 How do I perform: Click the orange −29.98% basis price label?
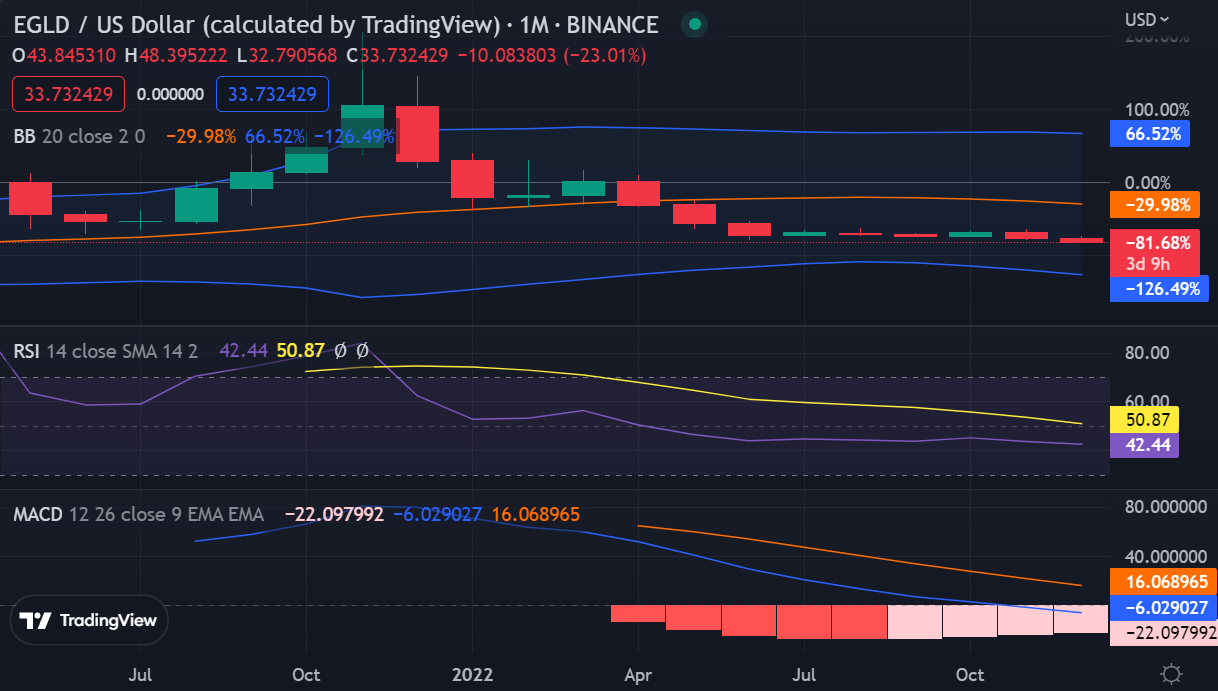point(1154,205)
